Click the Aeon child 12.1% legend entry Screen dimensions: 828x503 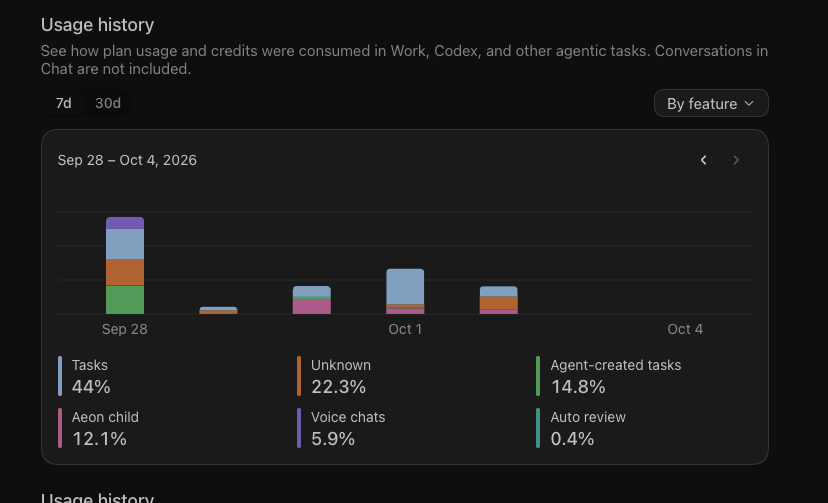click(x=99, y=428)
